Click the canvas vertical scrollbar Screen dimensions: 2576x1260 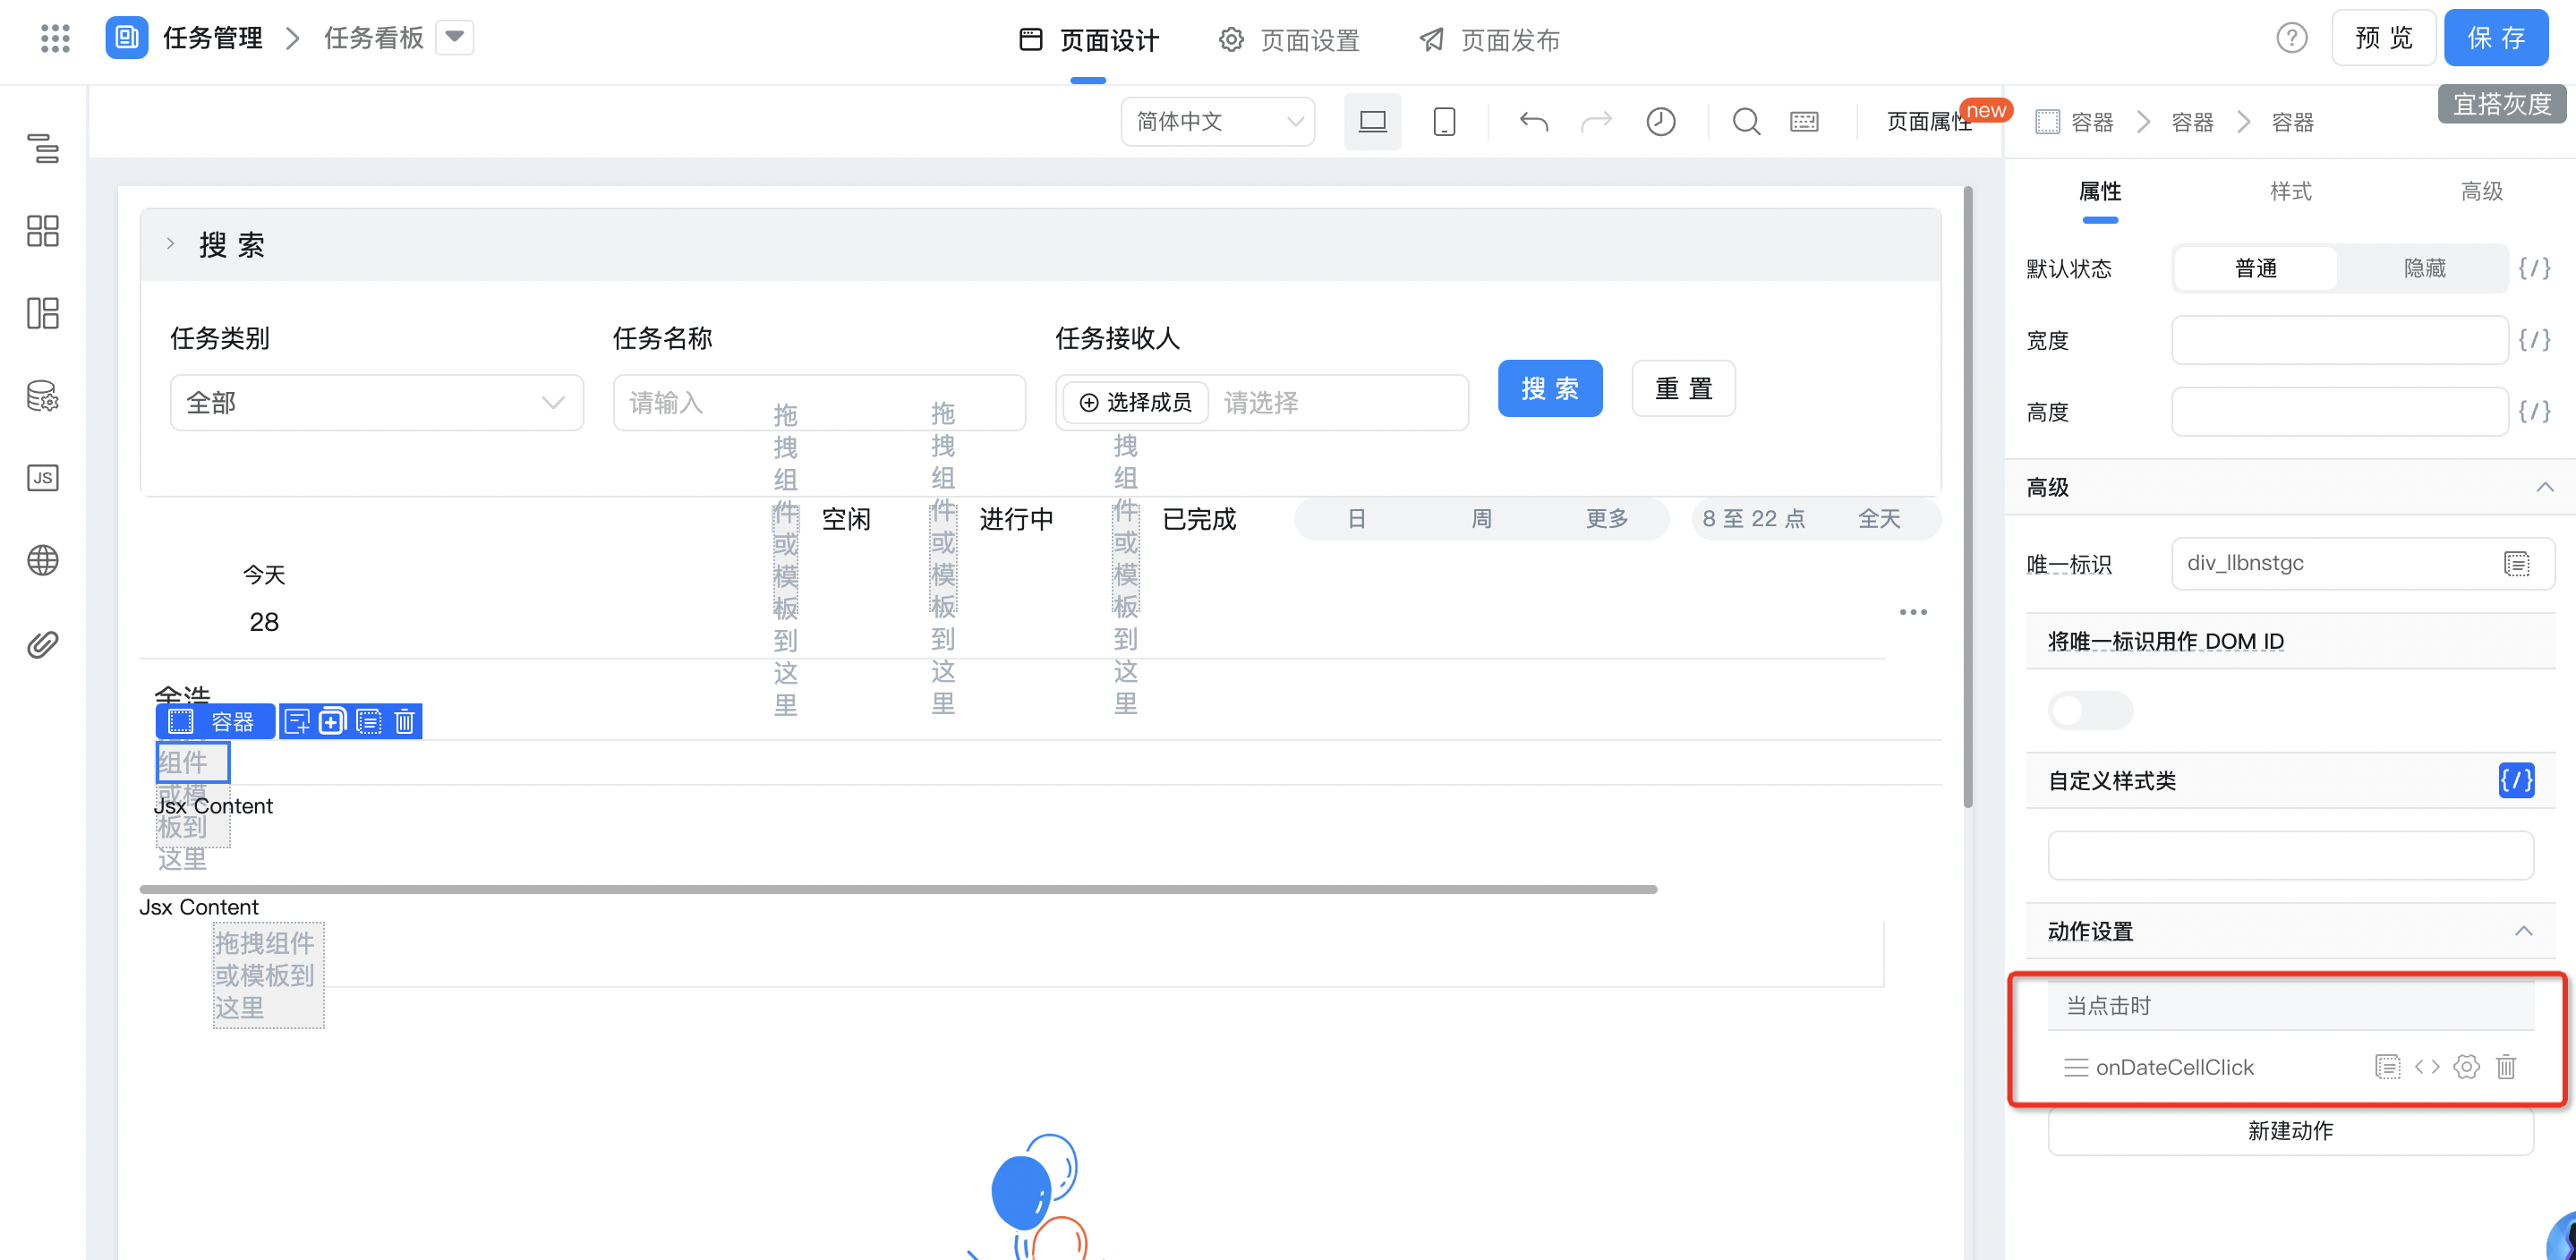point(1967,497)
